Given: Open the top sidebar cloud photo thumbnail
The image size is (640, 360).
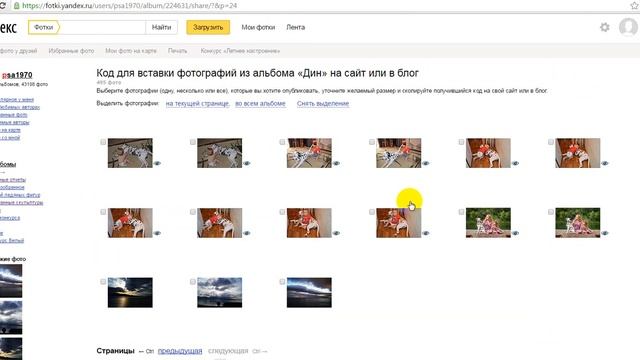Looking at the screenshot, I should [11, 281].
